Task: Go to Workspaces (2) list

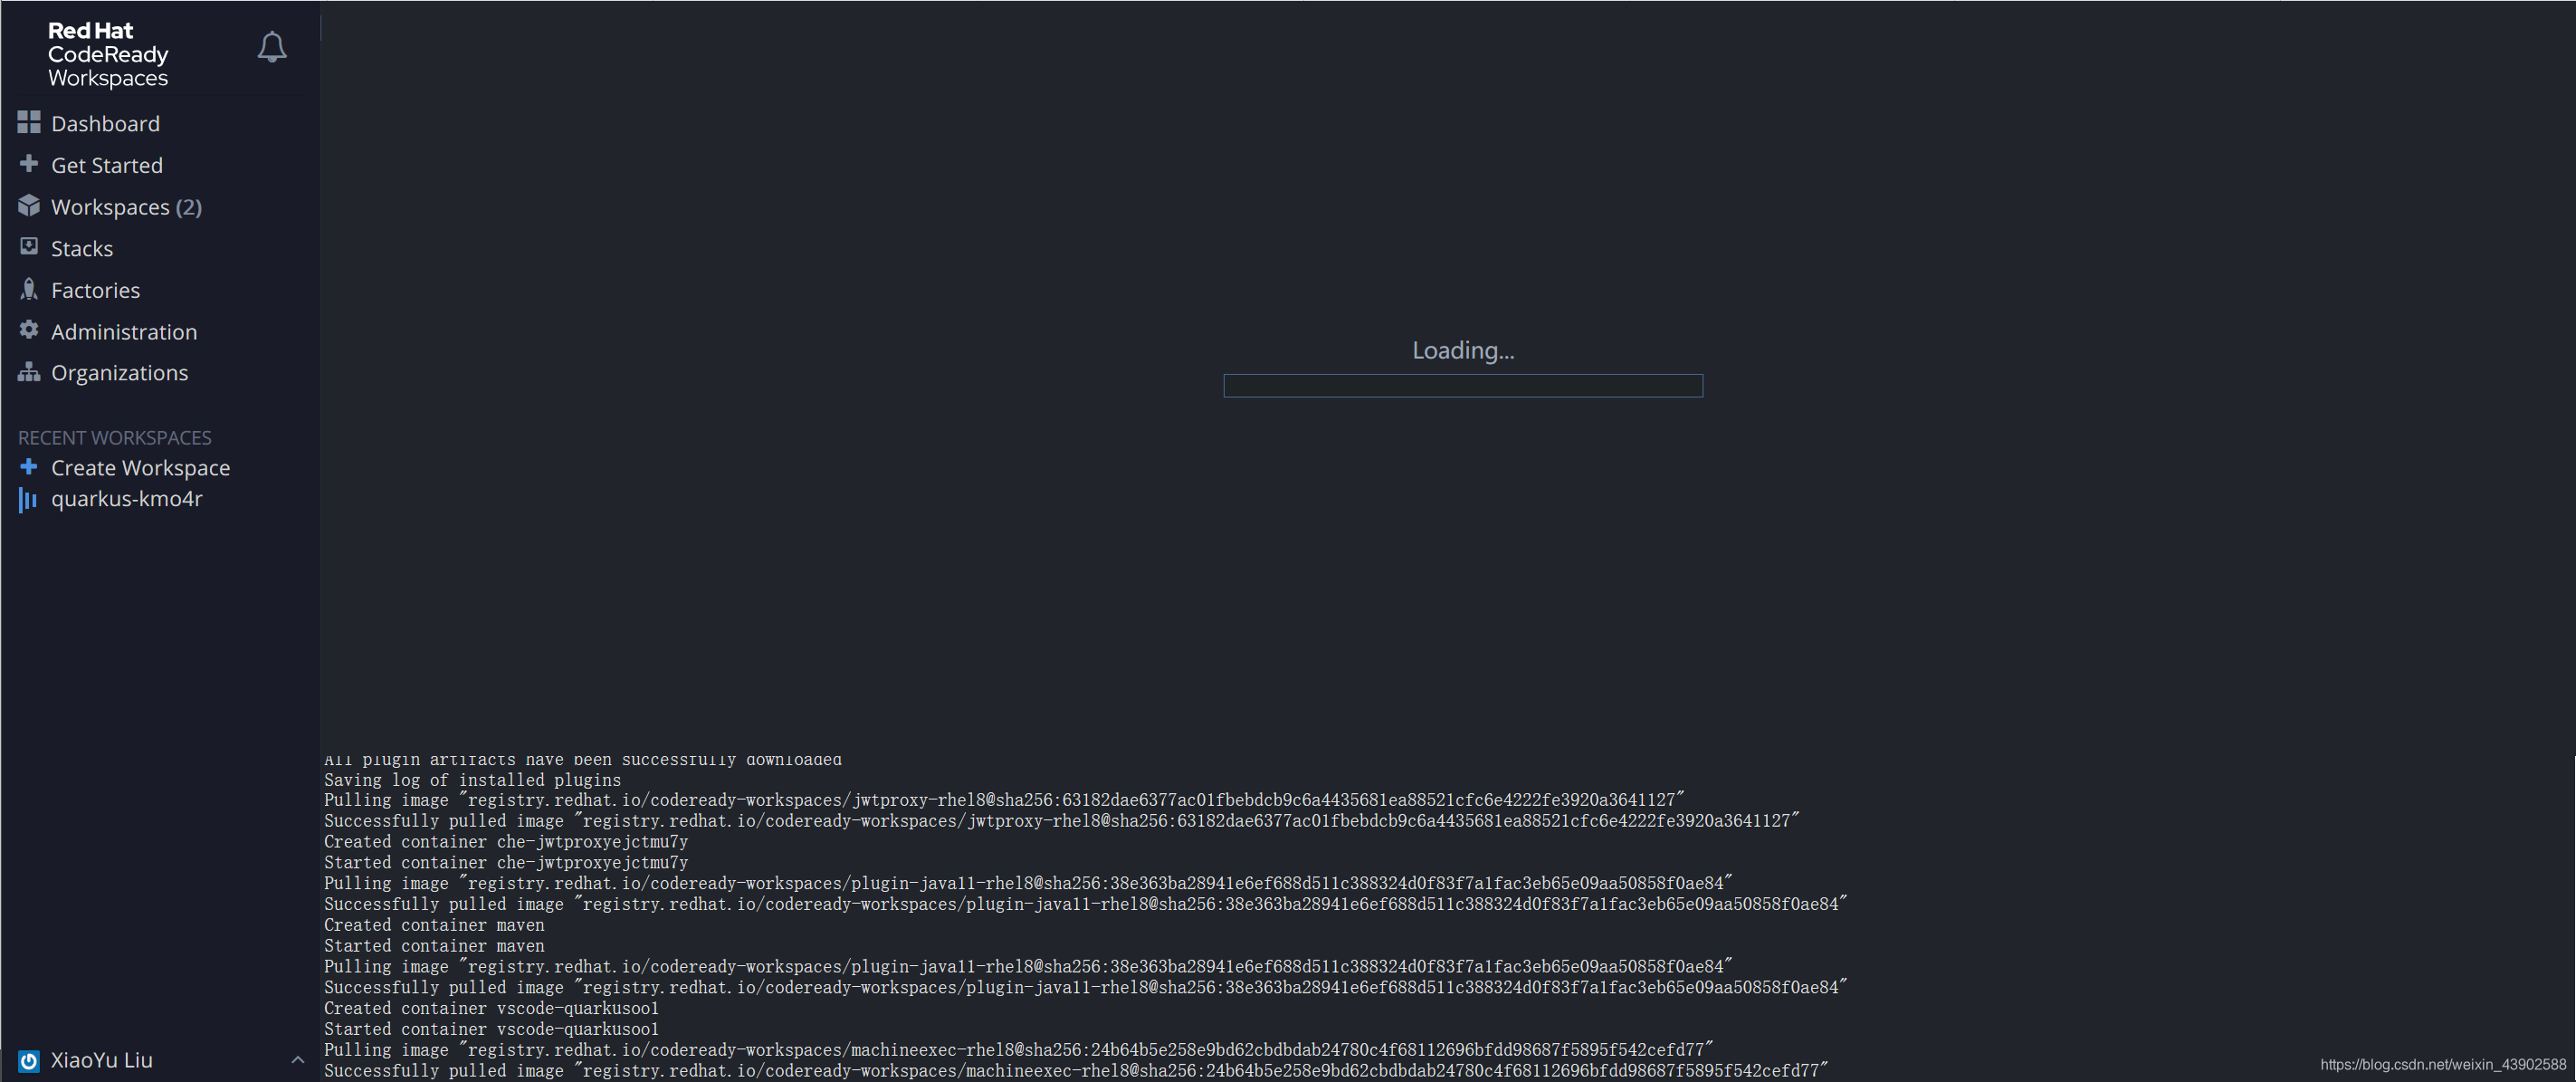Action: [126, 207]
